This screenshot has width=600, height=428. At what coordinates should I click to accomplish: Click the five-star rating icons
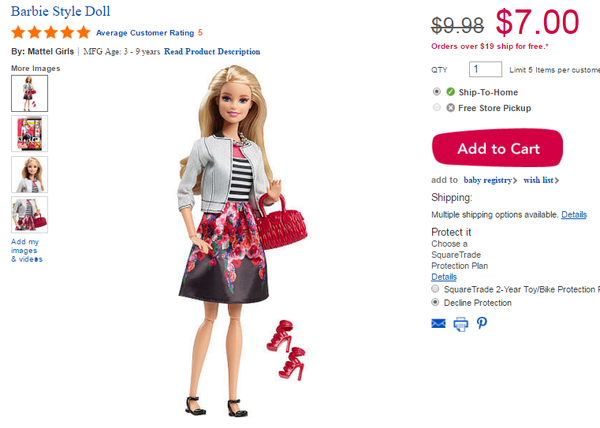pos(51,33)
